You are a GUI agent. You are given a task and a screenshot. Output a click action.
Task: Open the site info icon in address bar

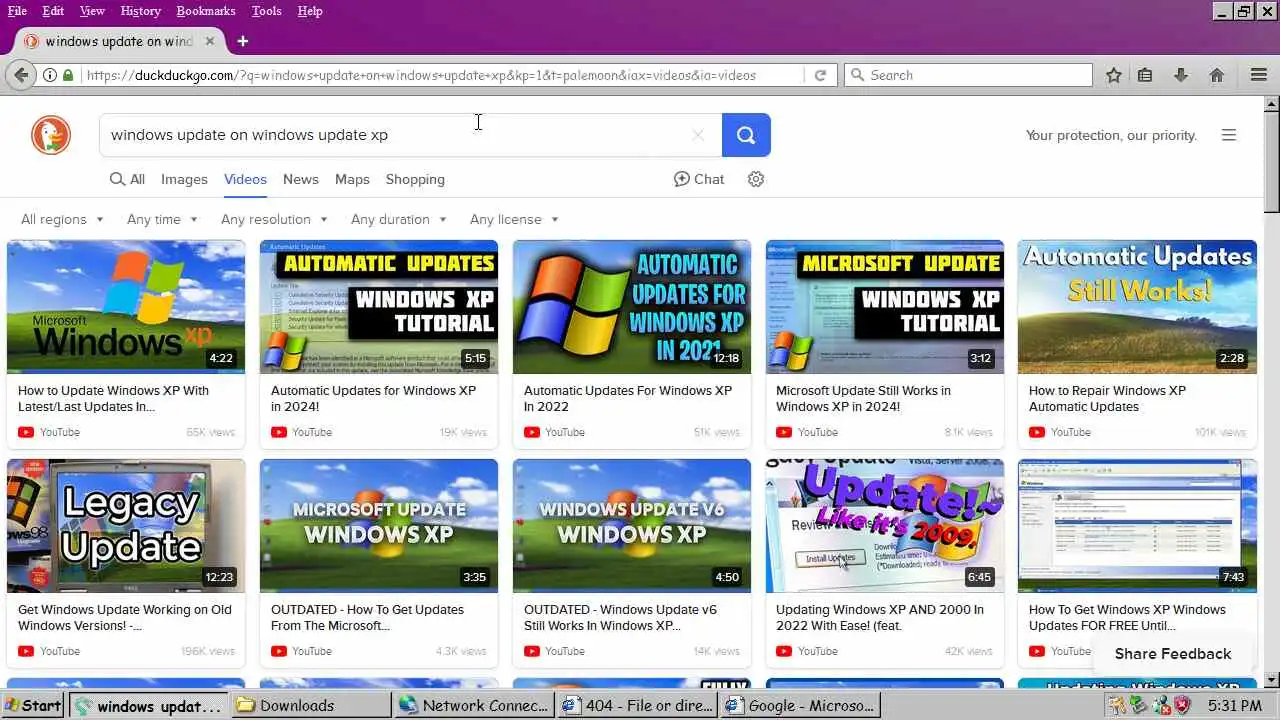(49, 75)
